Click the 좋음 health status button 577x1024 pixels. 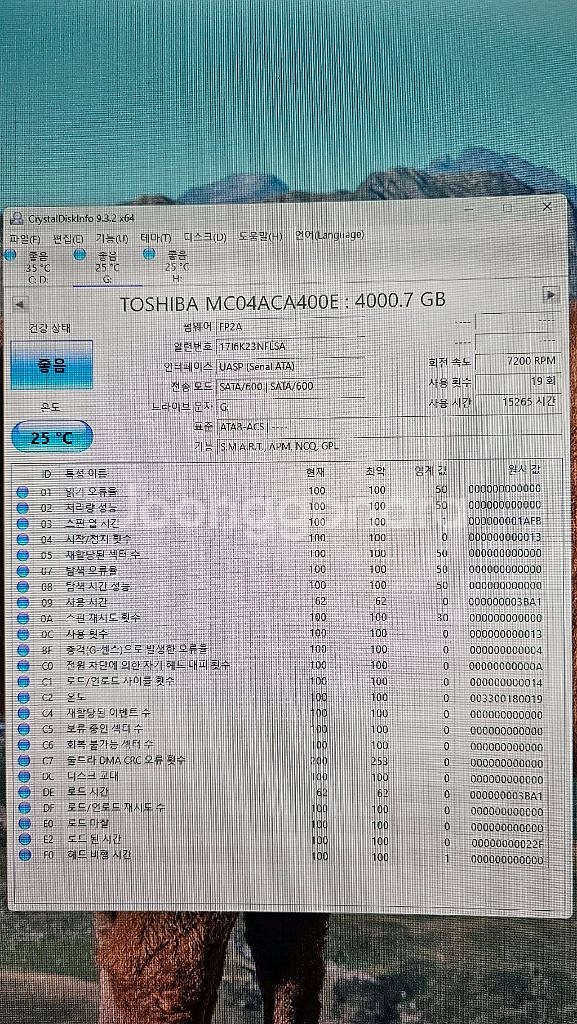(x=52, y=365)
